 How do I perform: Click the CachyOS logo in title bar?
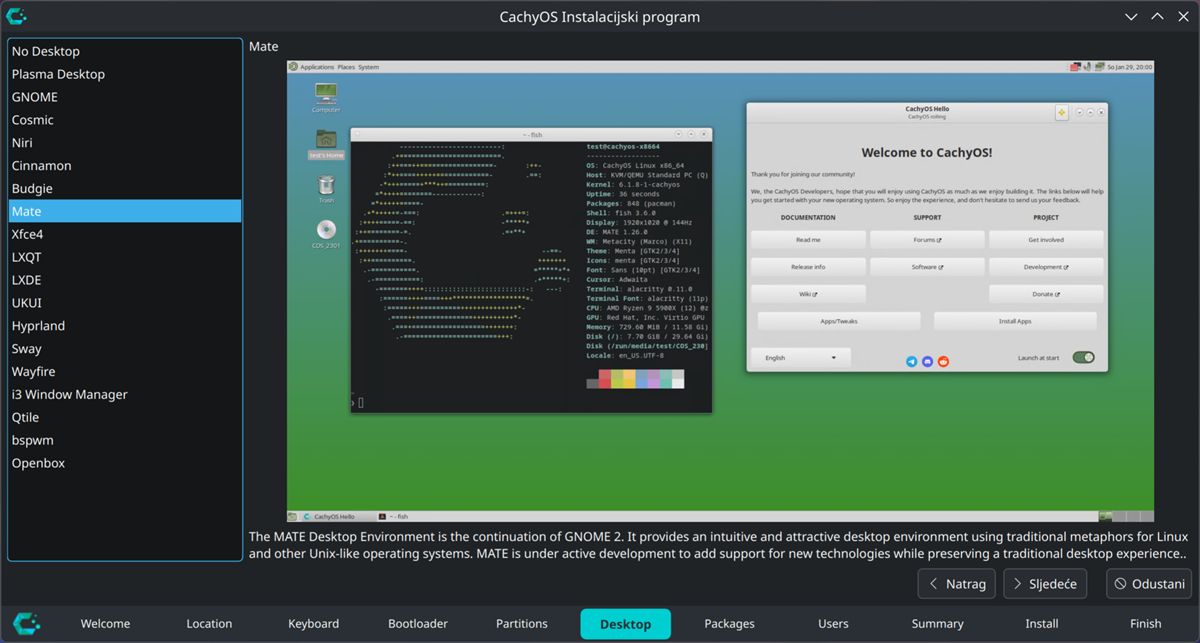(x=16, y=16)
